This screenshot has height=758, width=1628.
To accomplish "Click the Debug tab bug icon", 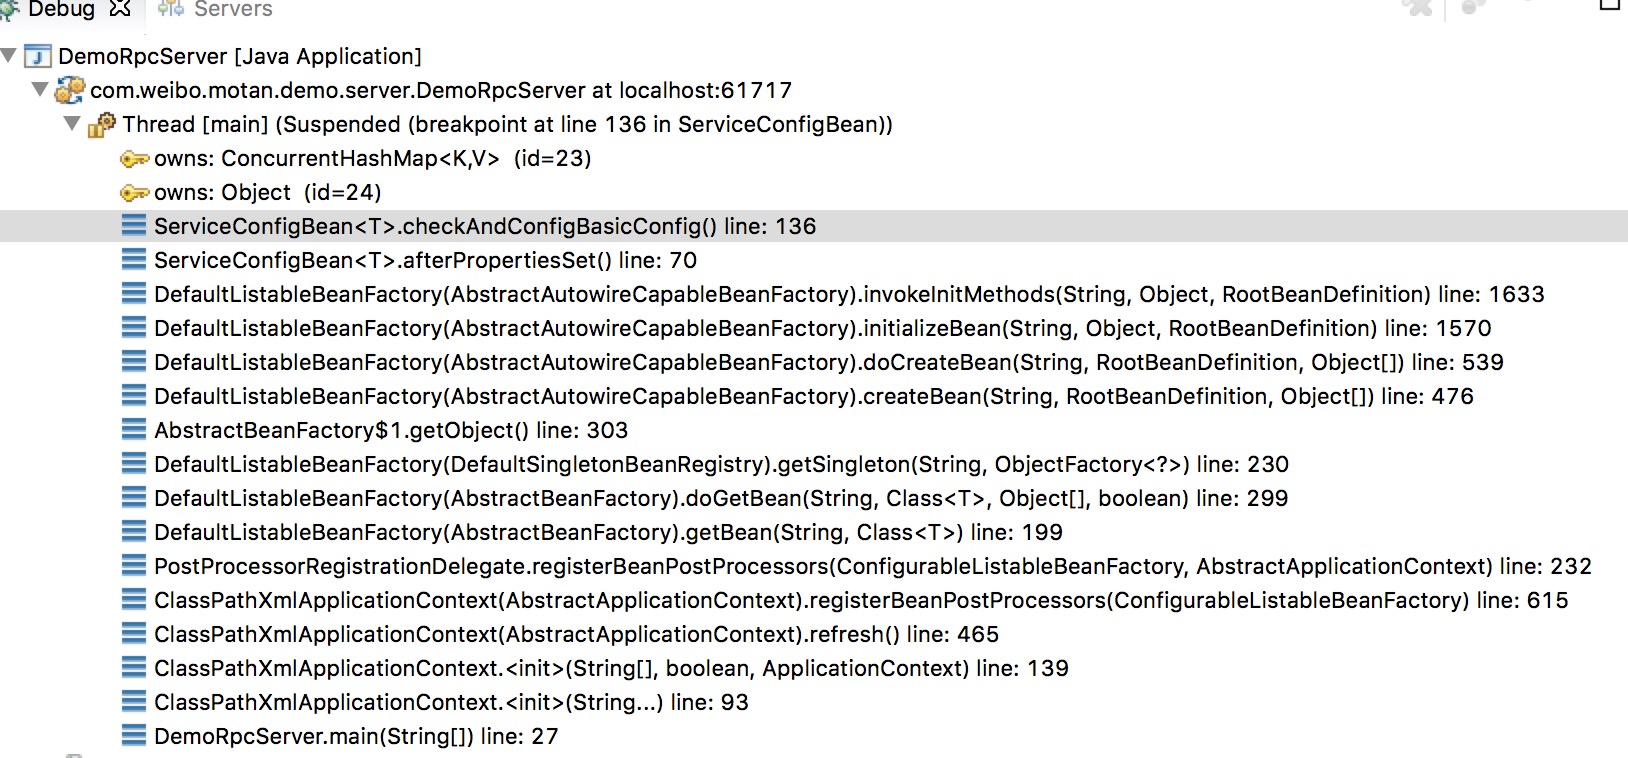I will pos(10,9).
